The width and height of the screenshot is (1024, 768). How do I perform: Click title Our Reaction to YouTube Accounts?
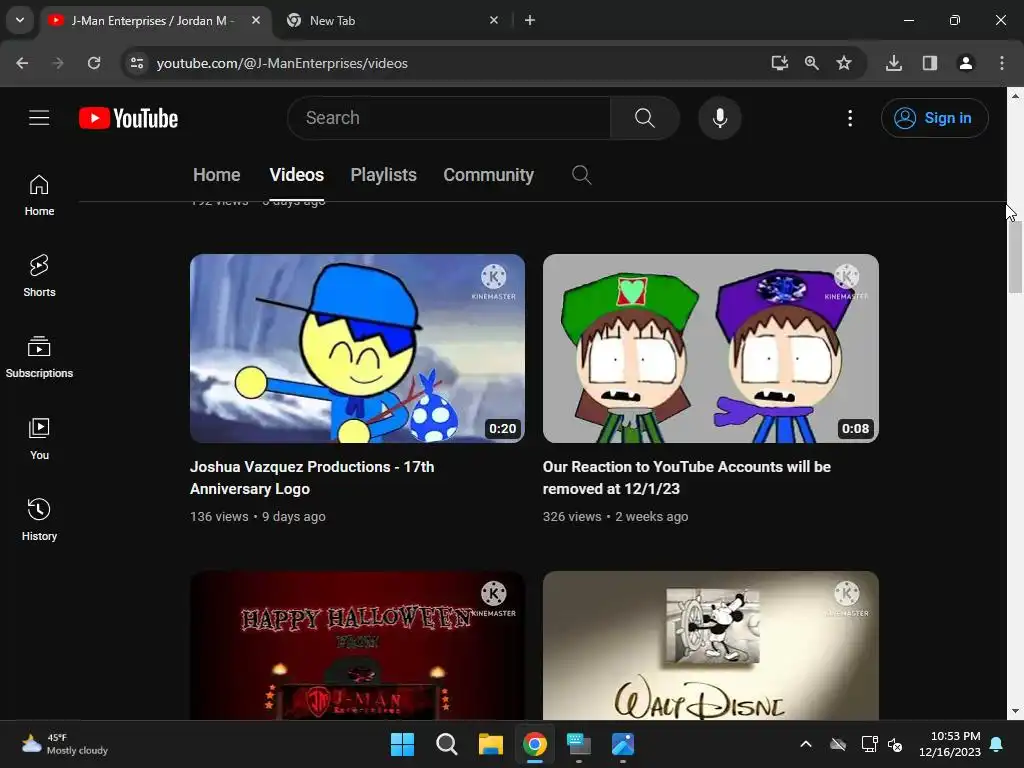tap(686, 477)
